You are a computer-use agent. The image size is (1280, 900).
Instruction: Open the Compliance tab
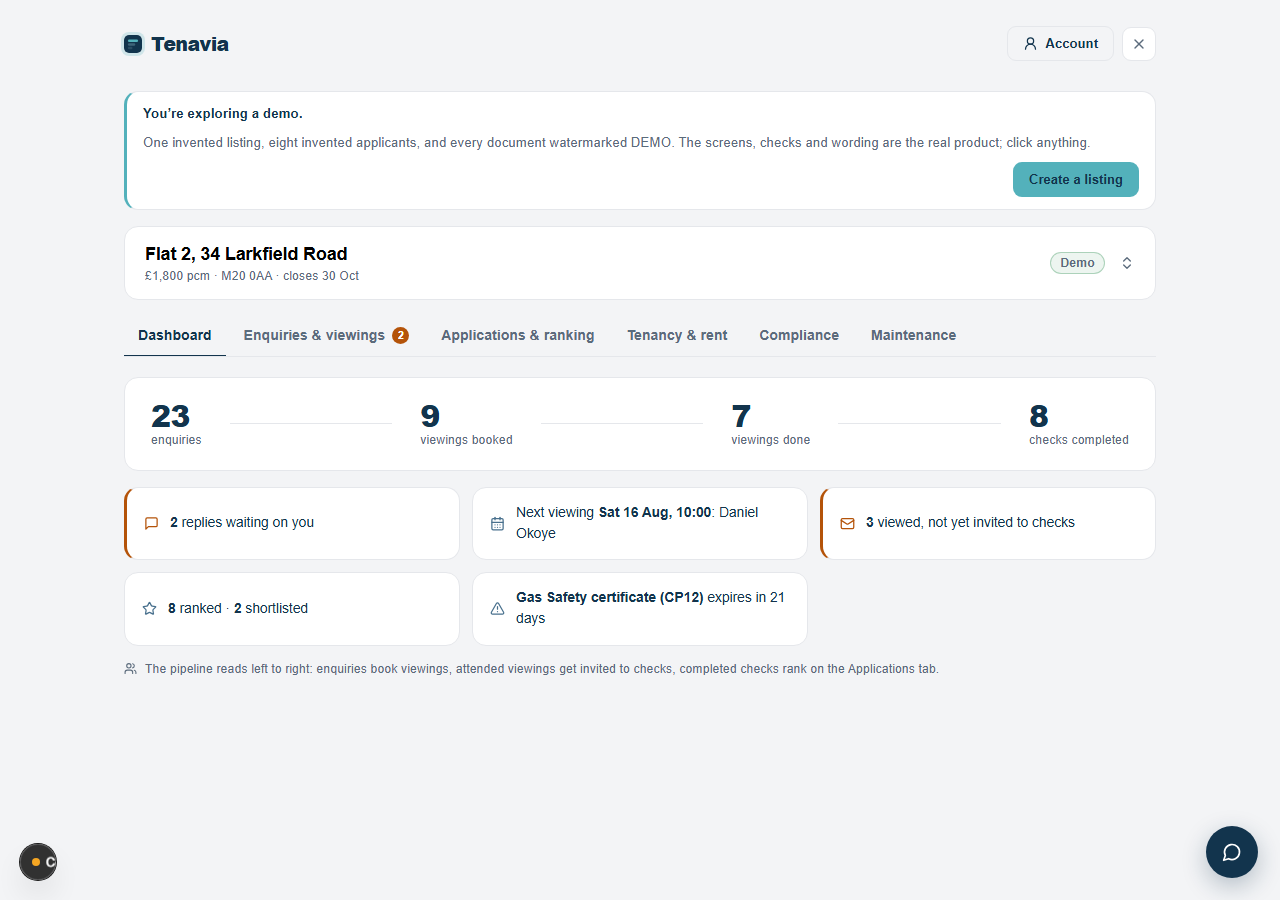point(799,335)
